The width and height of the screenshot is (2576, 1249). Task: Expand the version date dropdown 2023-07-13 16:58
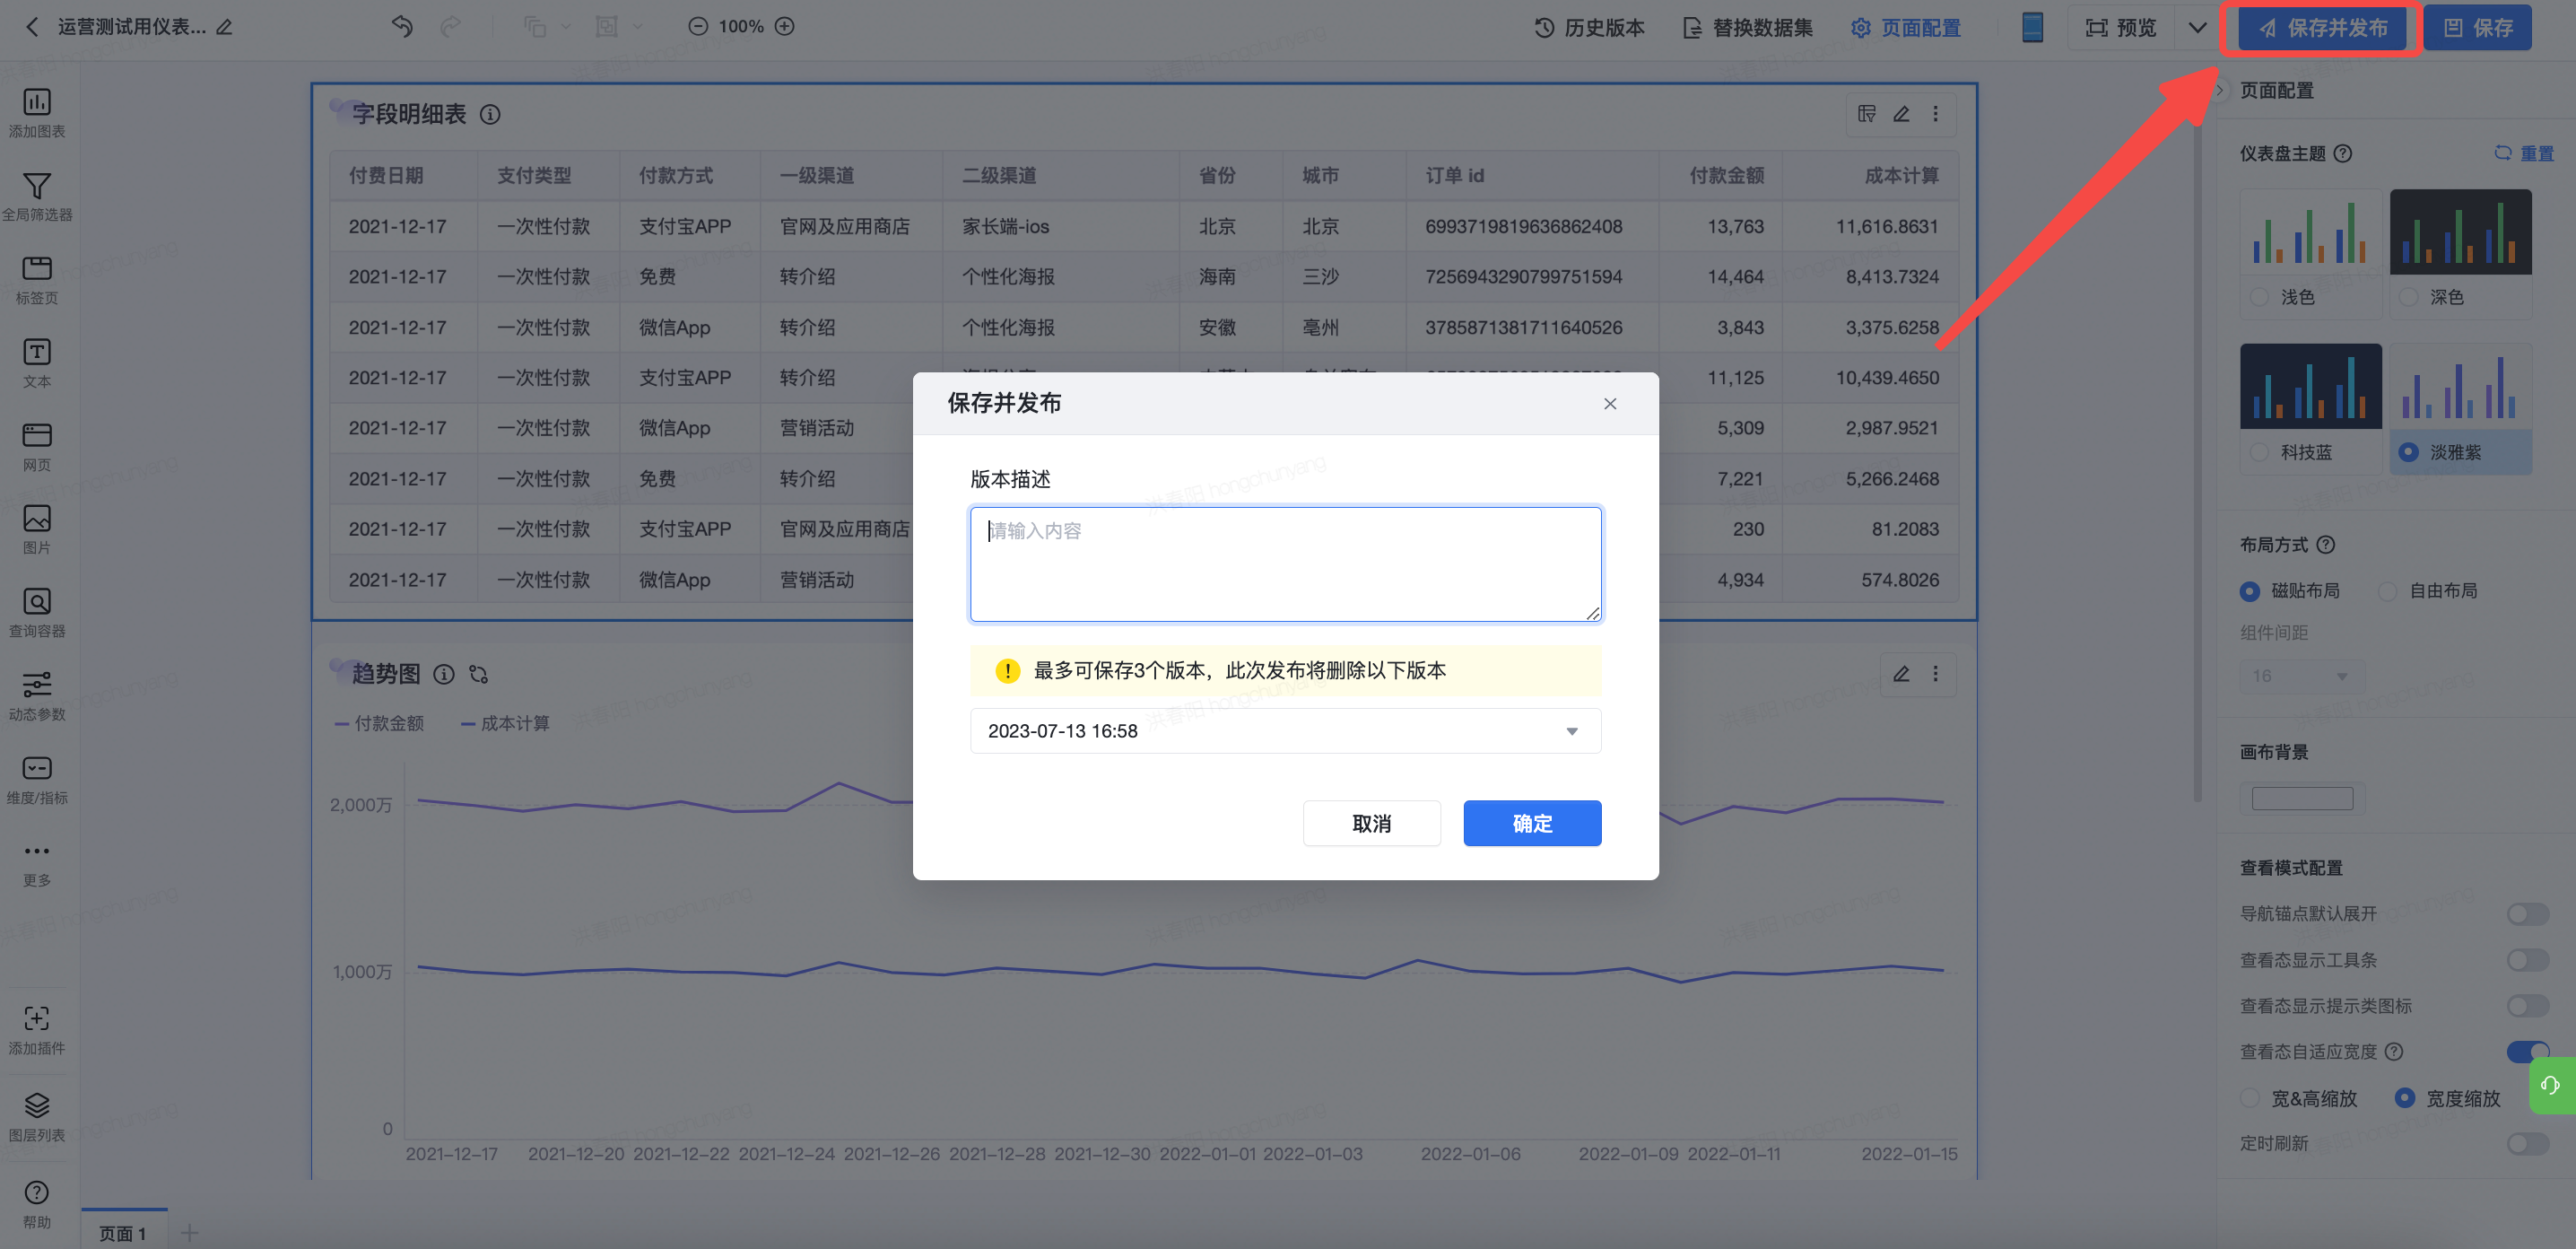[x=1284, y=731]
